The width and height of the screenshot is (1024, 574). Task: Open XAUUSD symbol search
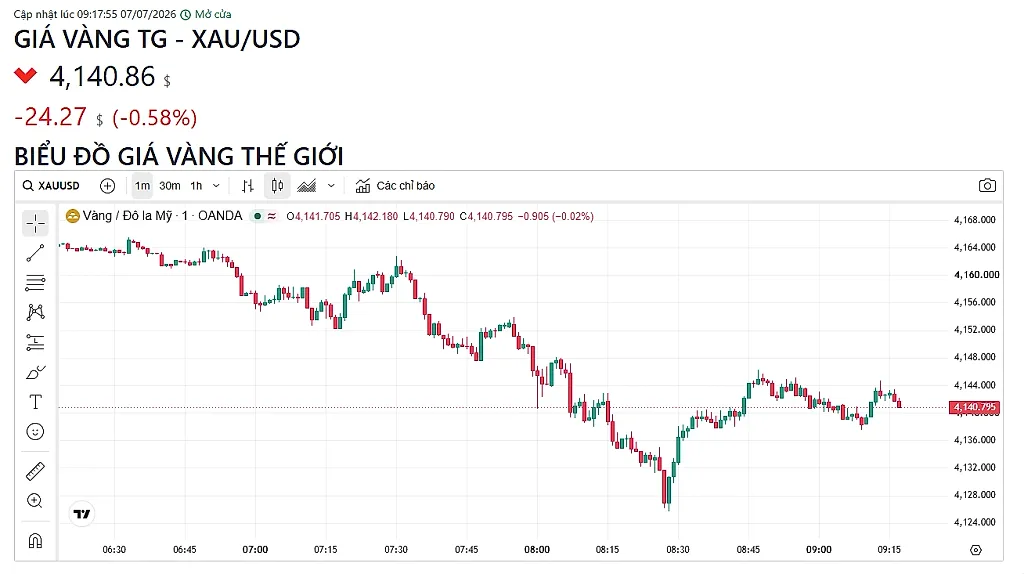tap(51, 186)
